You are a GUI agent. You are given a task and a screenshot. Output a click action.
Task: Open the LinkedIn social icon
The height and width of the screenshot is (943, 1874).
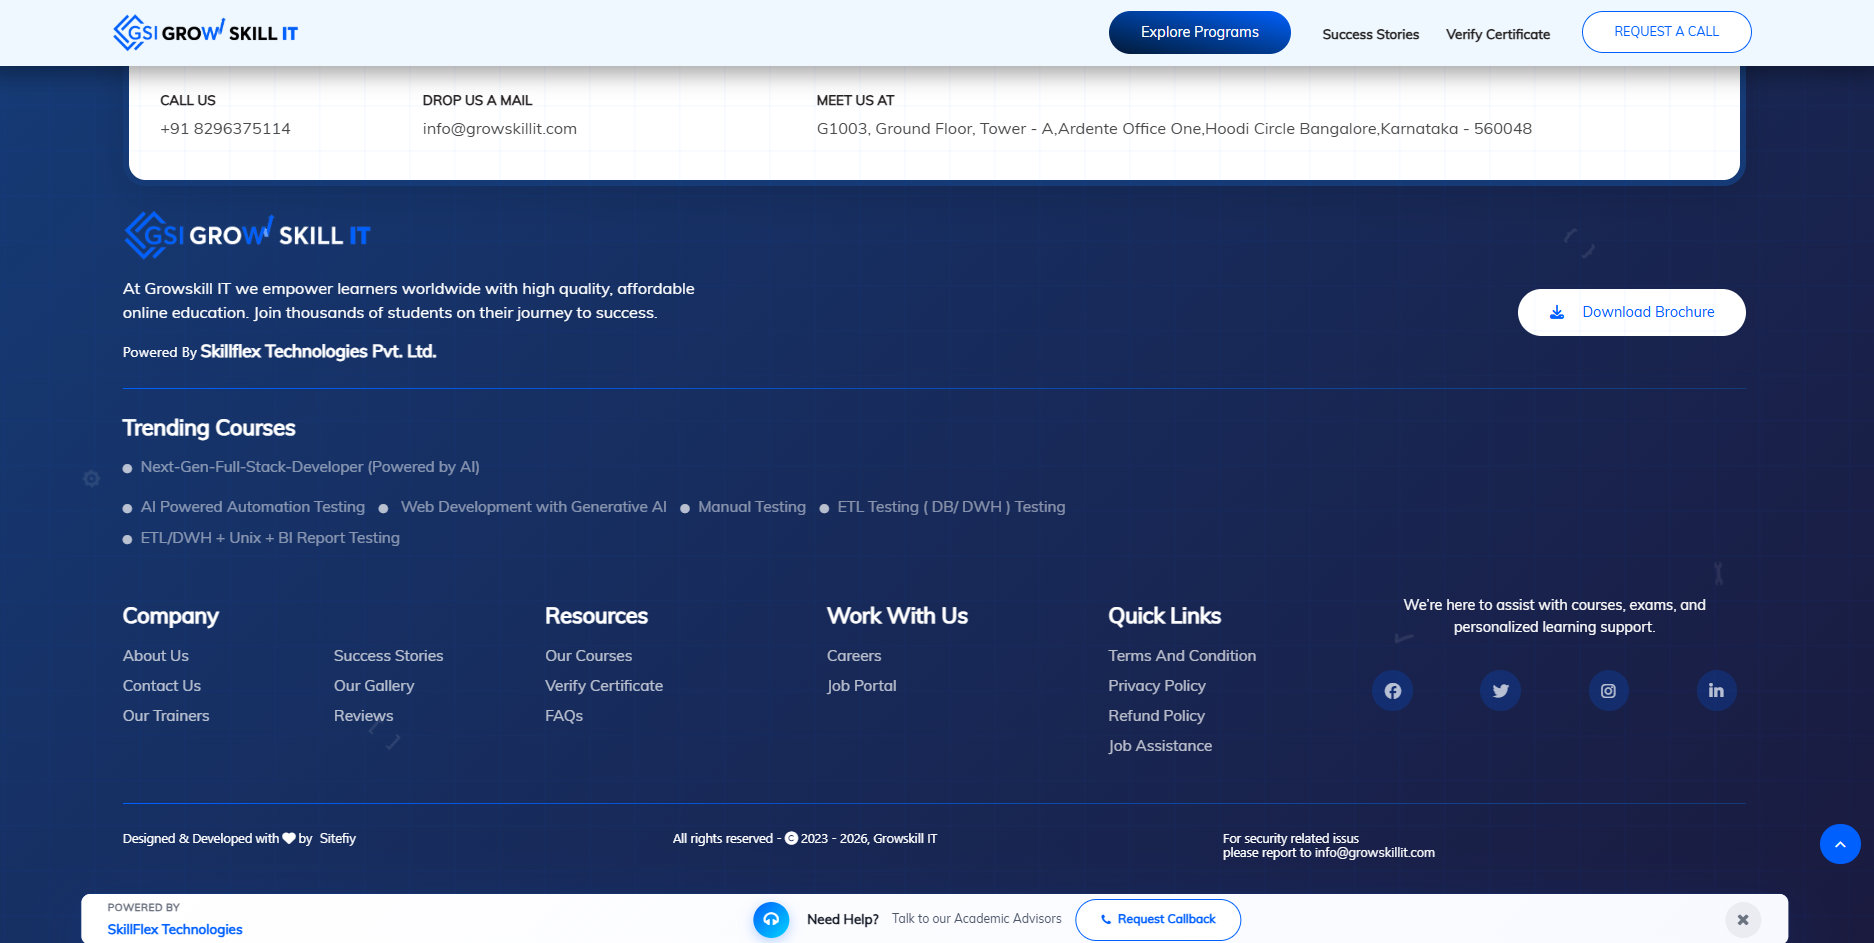click(1716, 691)
